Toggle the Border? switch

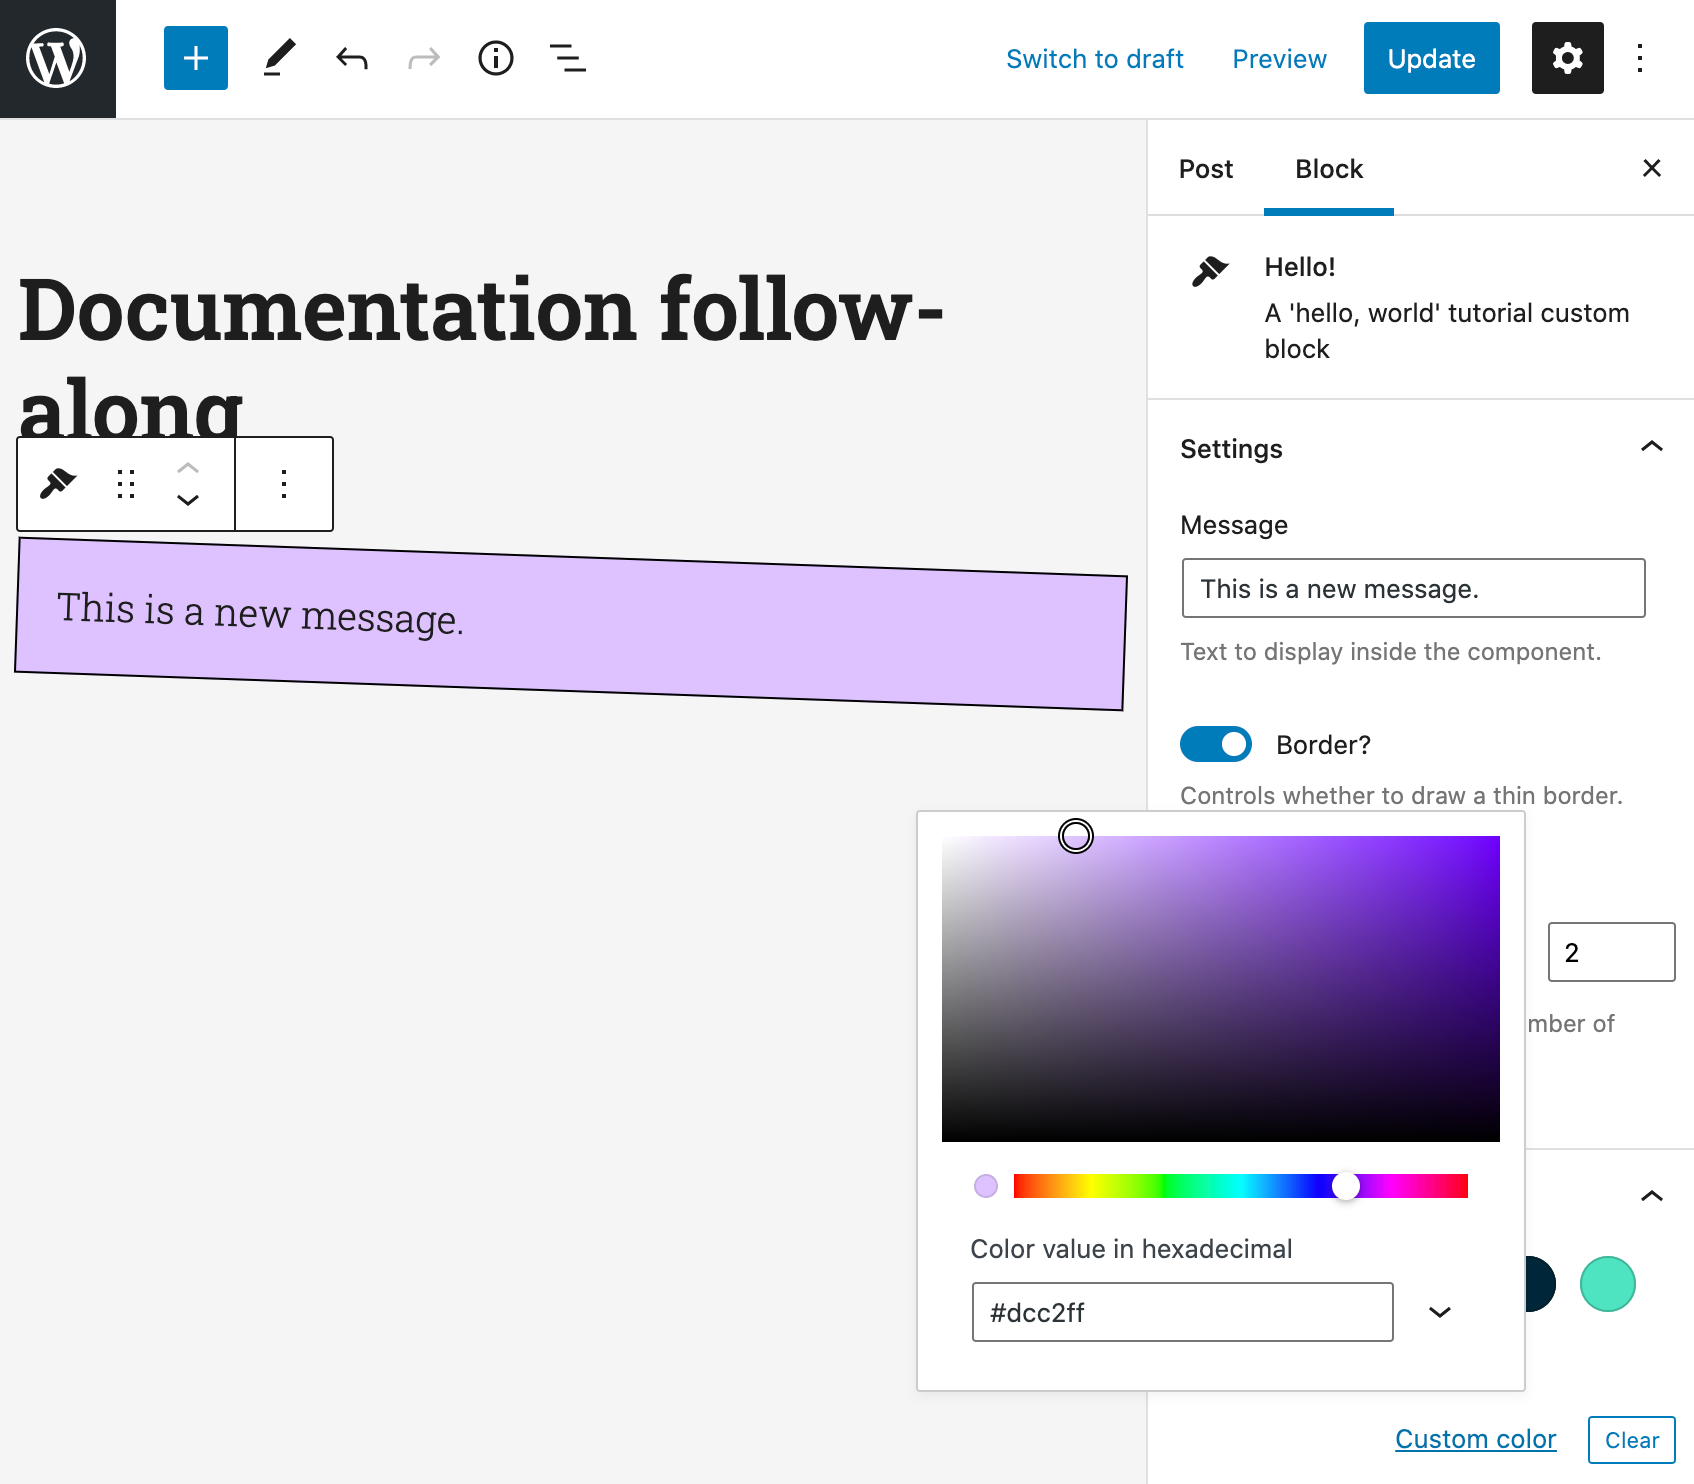pos(1216,745)
